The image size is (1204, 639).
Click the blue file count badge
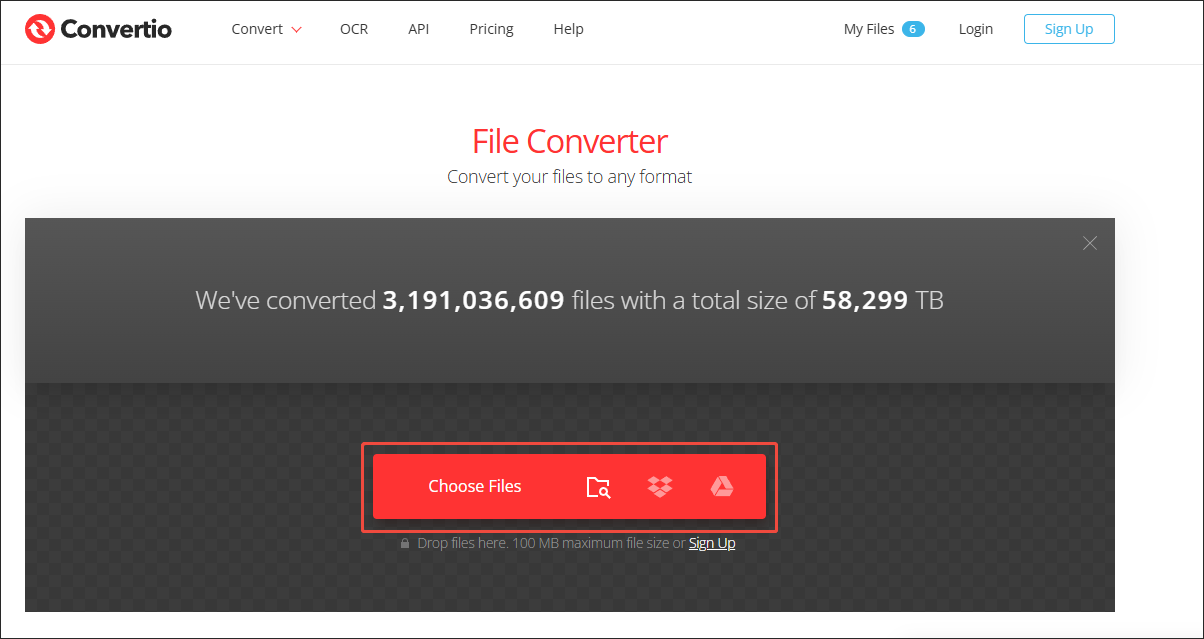[x=912, y=29]
